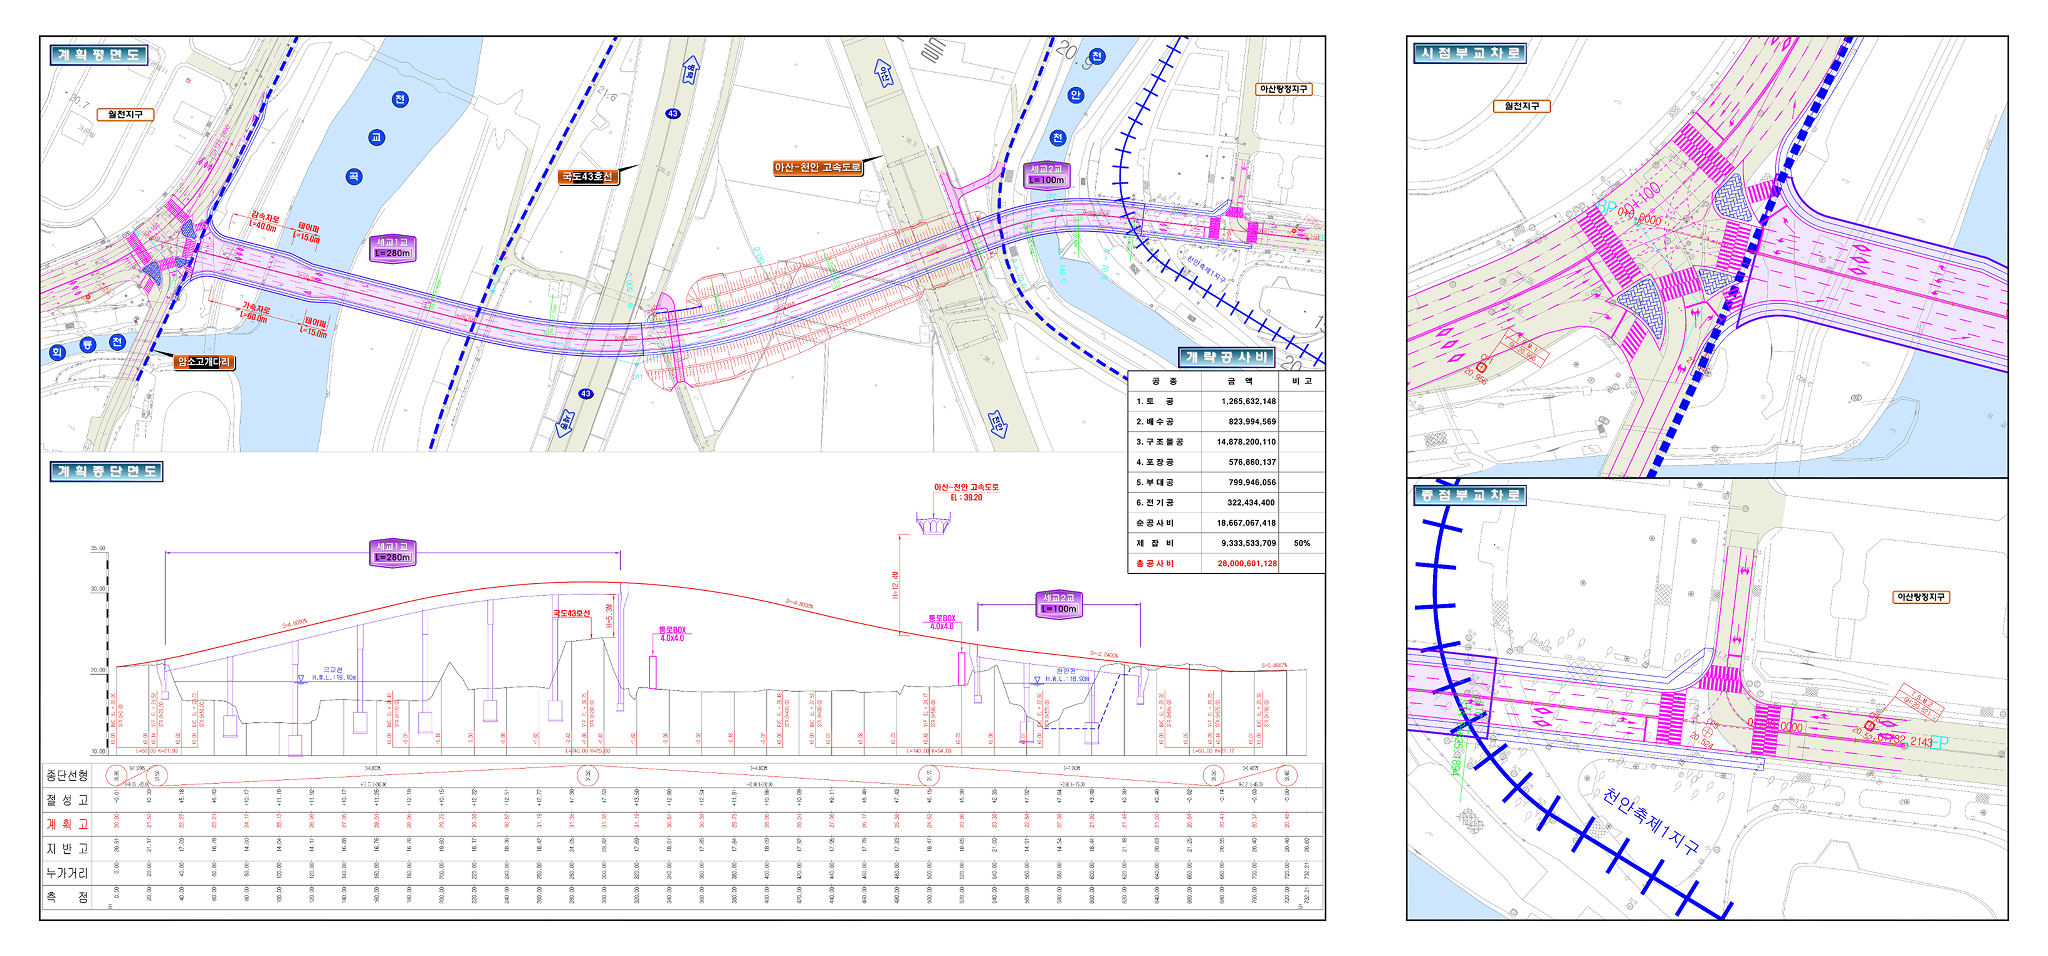Viewport: 2048px width, 956px height.
Task: Click the 천안 direction arrow on the expressway
Action: pos(997,423)
